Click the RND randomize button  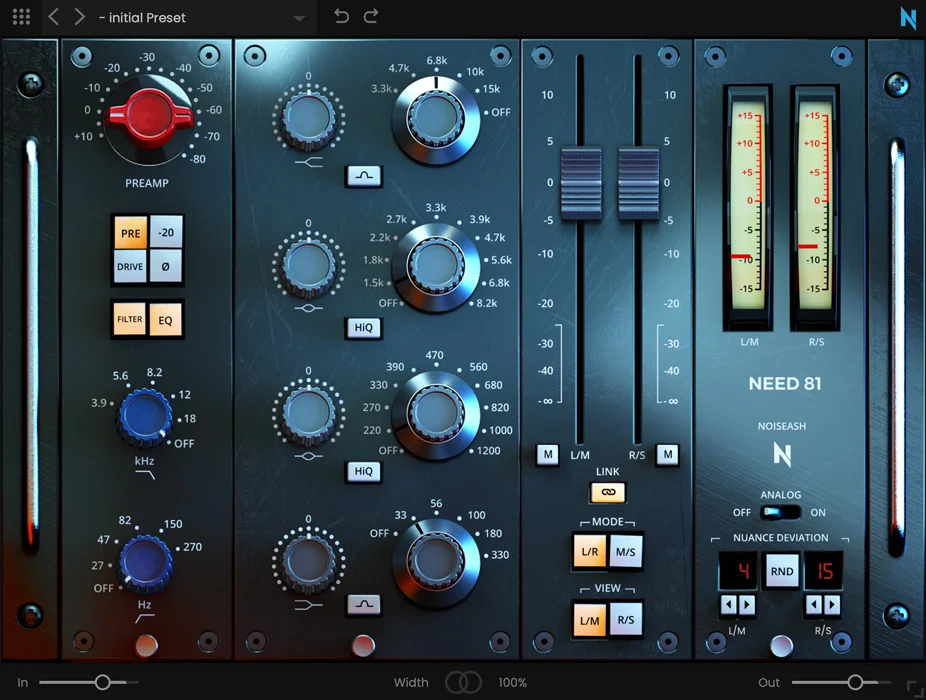point(781,570)
